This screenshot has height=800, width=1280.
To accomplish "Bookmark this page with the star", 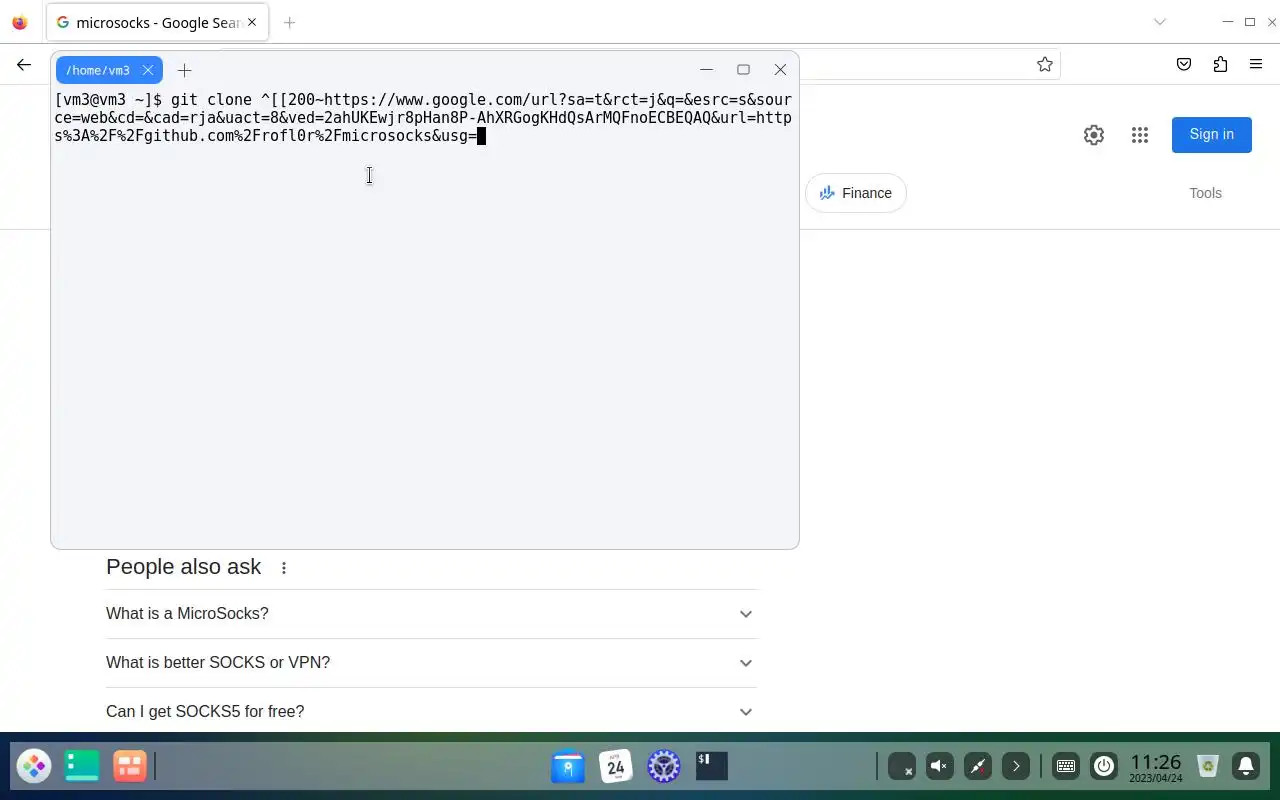I will pos(1045,64).
